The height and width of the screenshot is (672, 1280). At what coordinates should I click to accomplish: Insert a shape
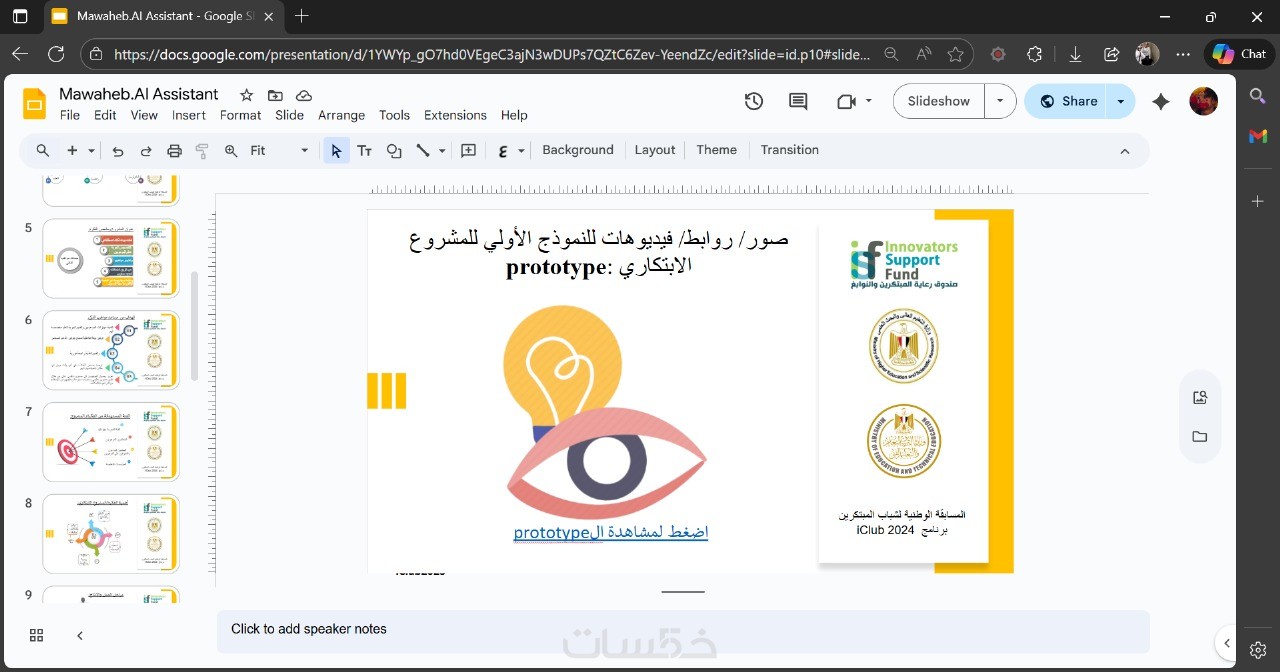click(x=394, y=151)
